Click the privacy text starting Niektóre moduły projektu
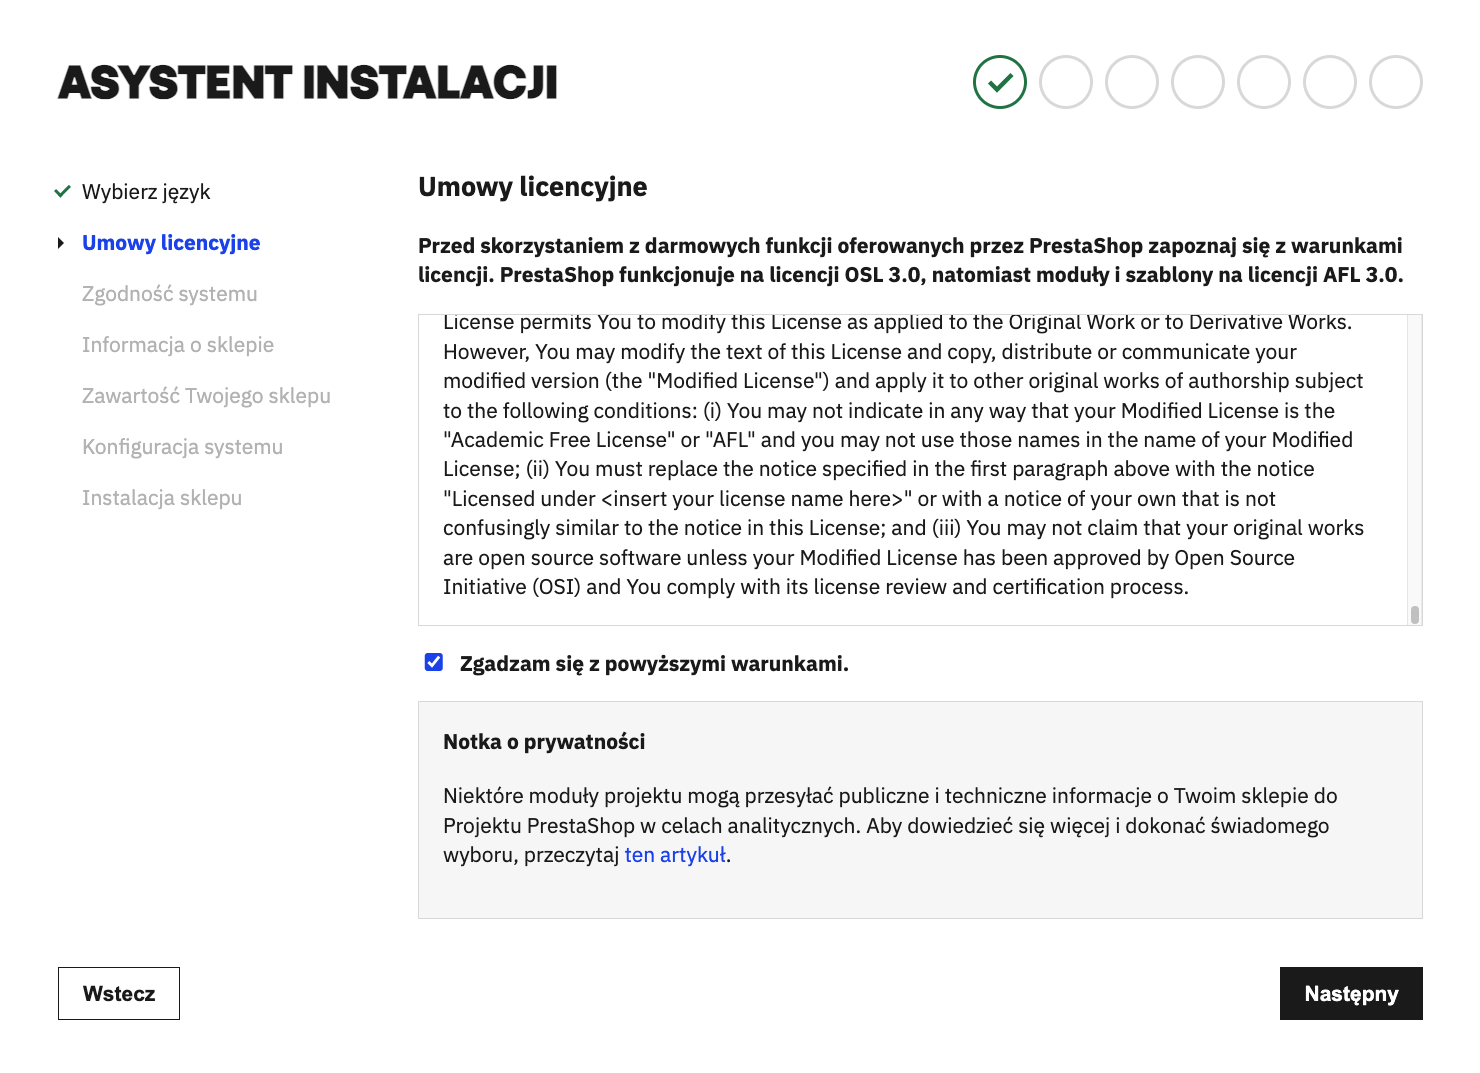Viewport: 1480px width, 1073px height. tap(890, 825)
